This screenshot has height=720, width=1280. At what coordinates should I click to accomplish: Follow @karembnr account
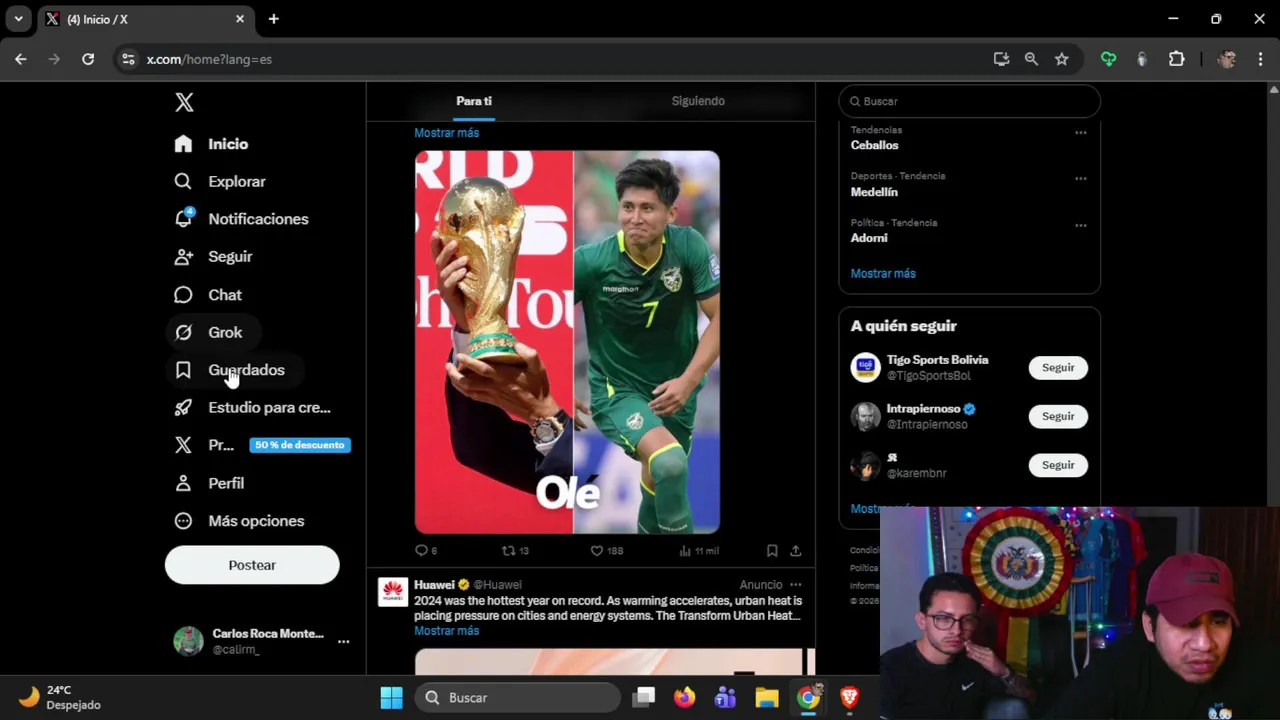1058,465
